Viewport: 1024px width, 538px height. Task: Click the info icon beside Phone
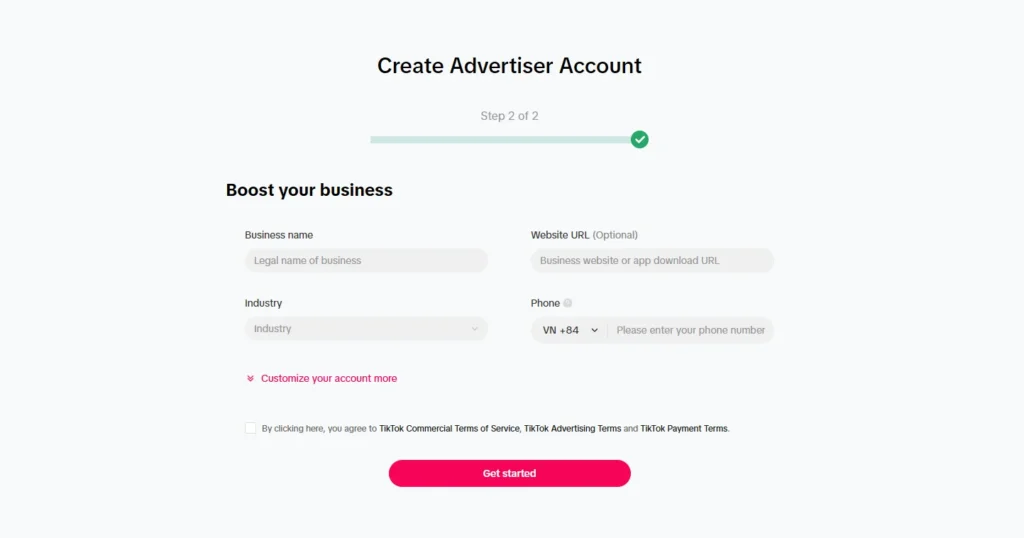tap(568, 303)
